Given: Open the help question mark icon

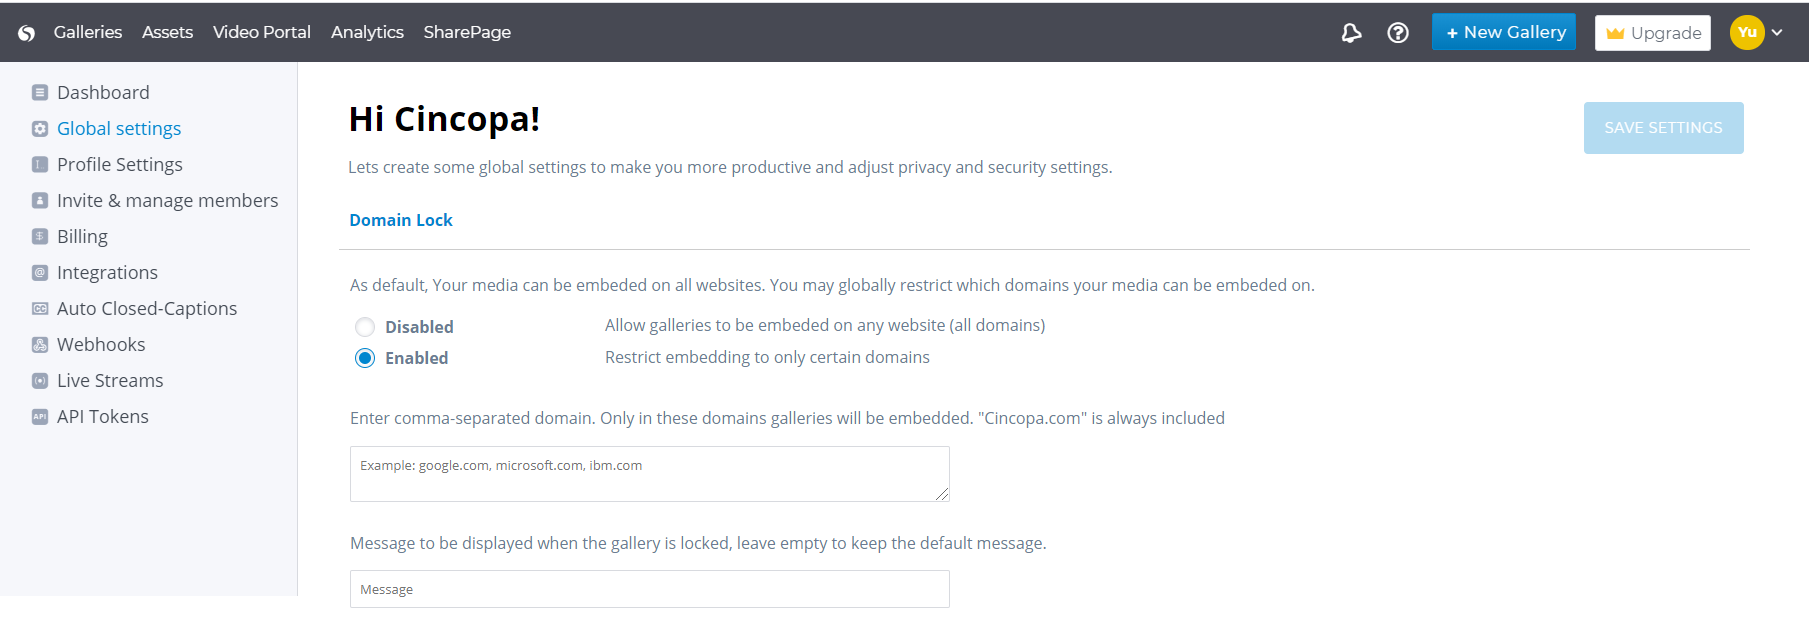Looking at the screenshot, I should 1398,33.
